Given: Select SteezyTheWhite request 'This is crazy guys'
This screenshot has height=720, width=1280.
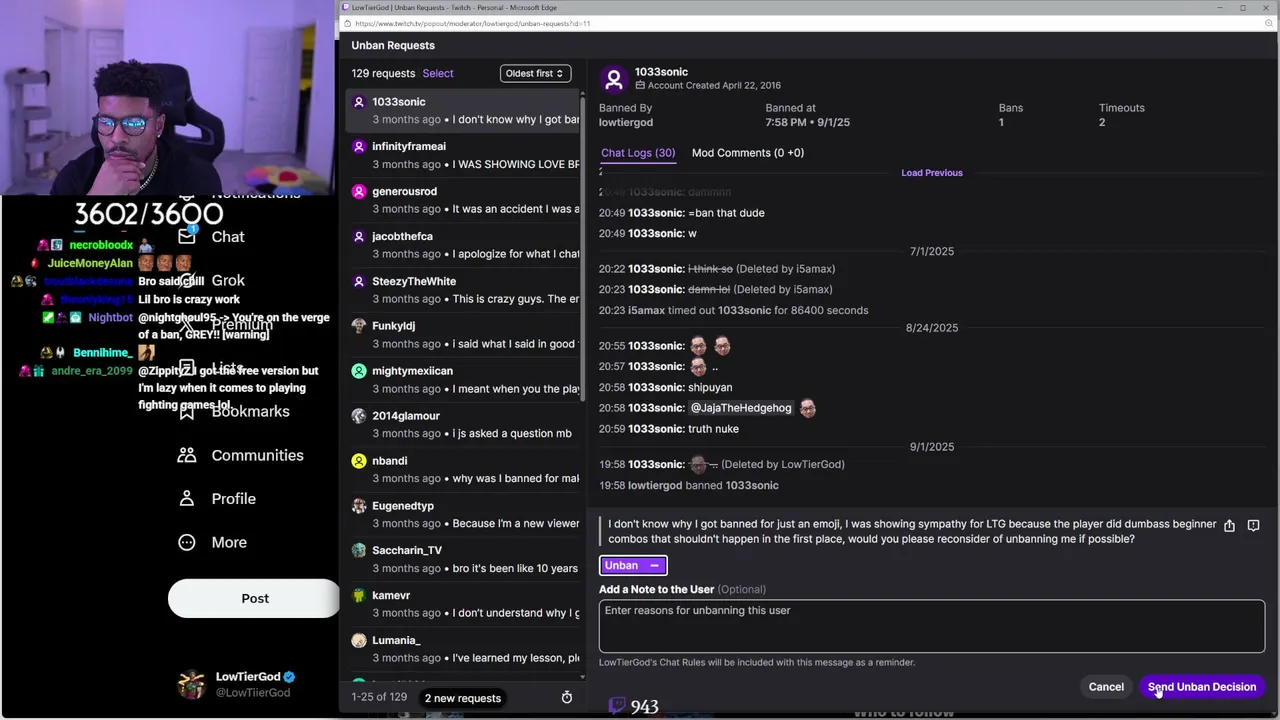Looking at the screenshot, I should point(464,290).
